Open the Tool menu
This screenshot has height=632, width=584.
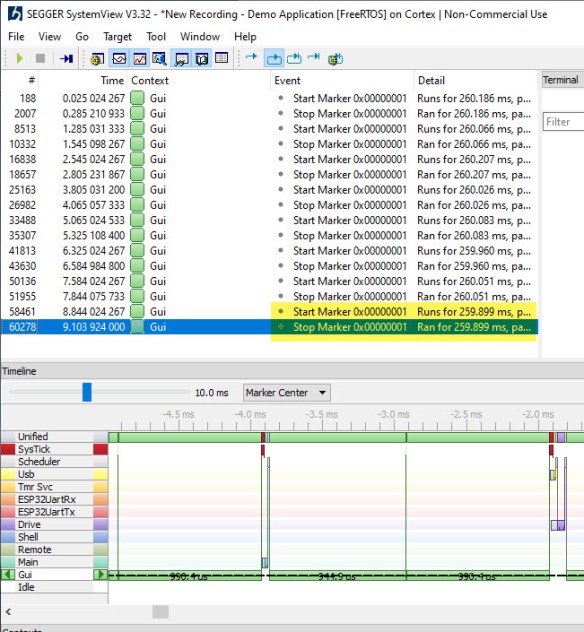tap(156, 37)
